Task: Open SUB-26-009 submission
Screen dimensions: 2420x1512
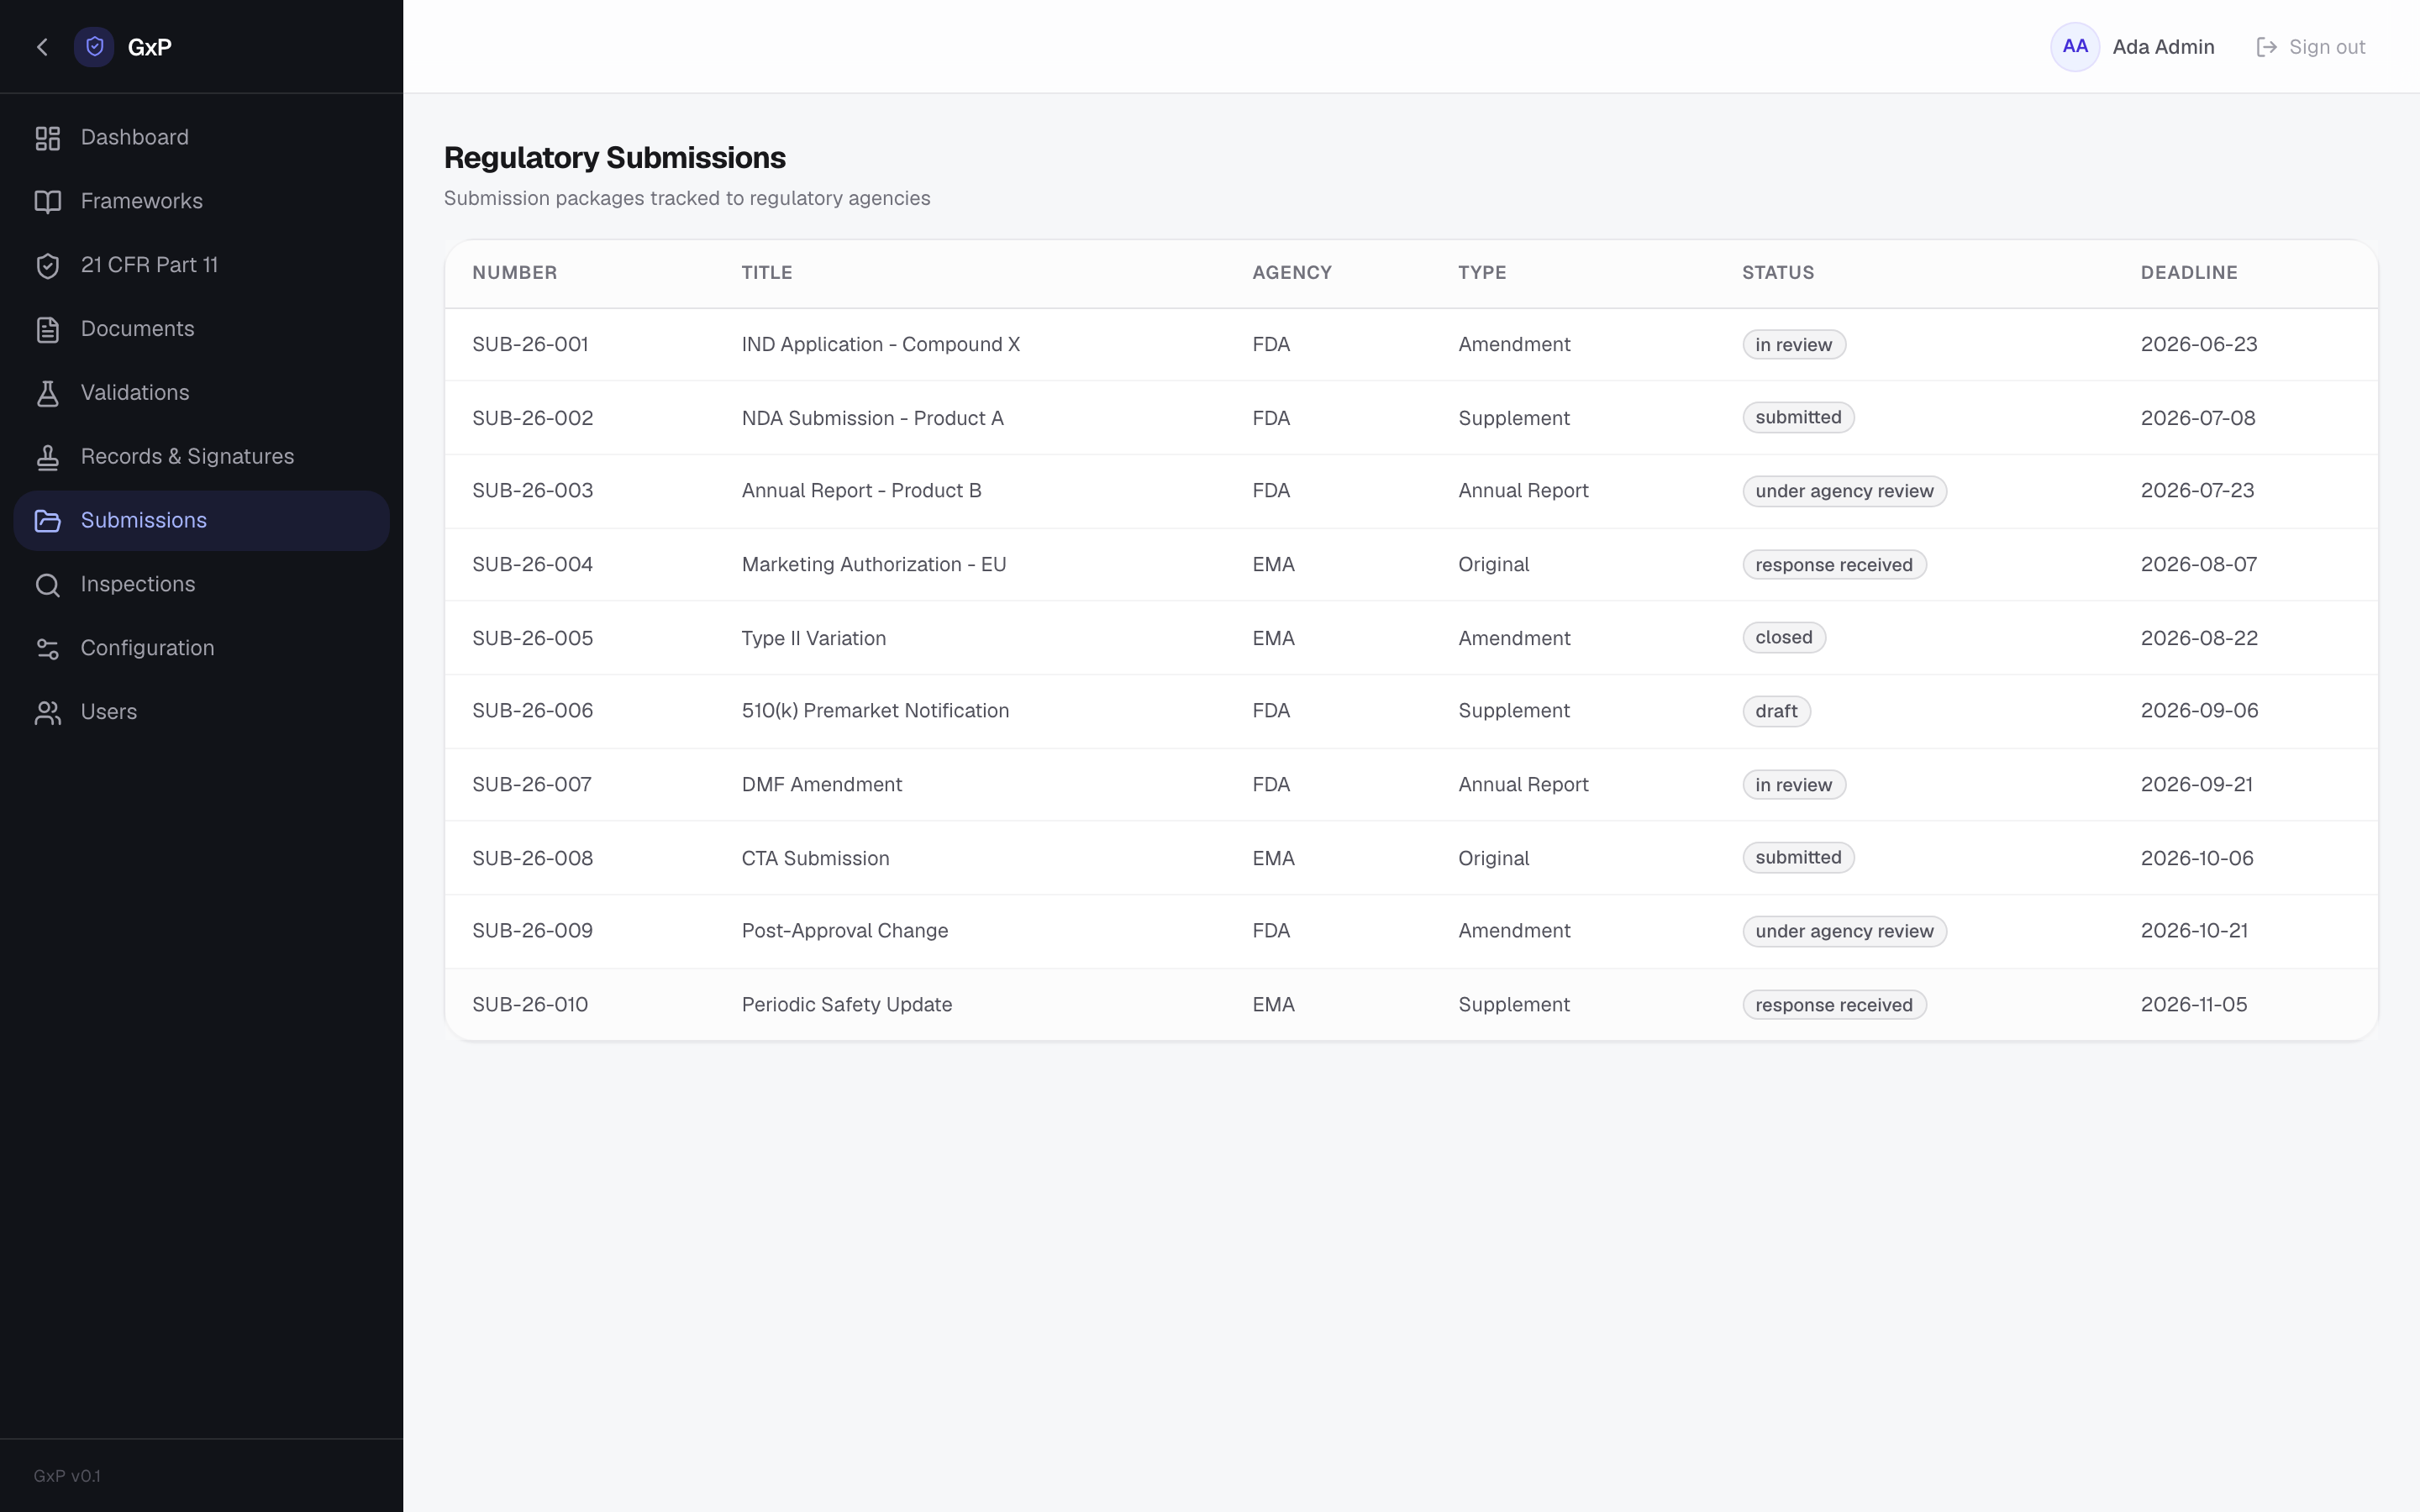Action: tap(532, 931)
